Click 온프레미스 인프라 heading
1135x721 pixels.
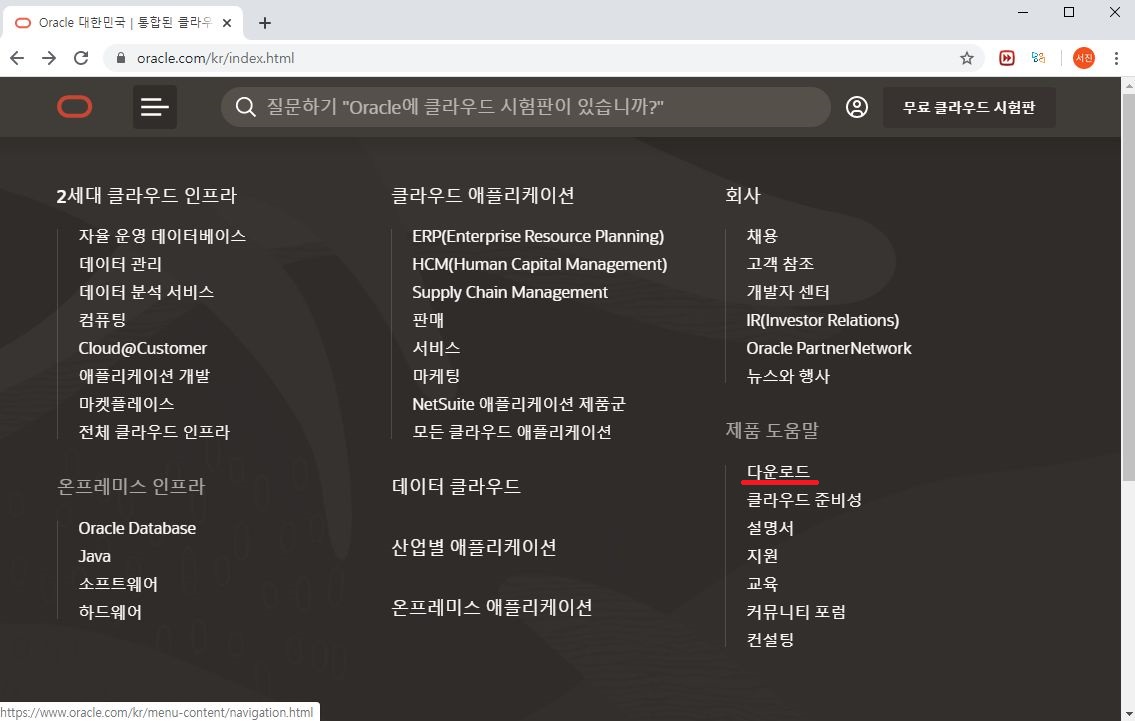(x=131, y=486)
